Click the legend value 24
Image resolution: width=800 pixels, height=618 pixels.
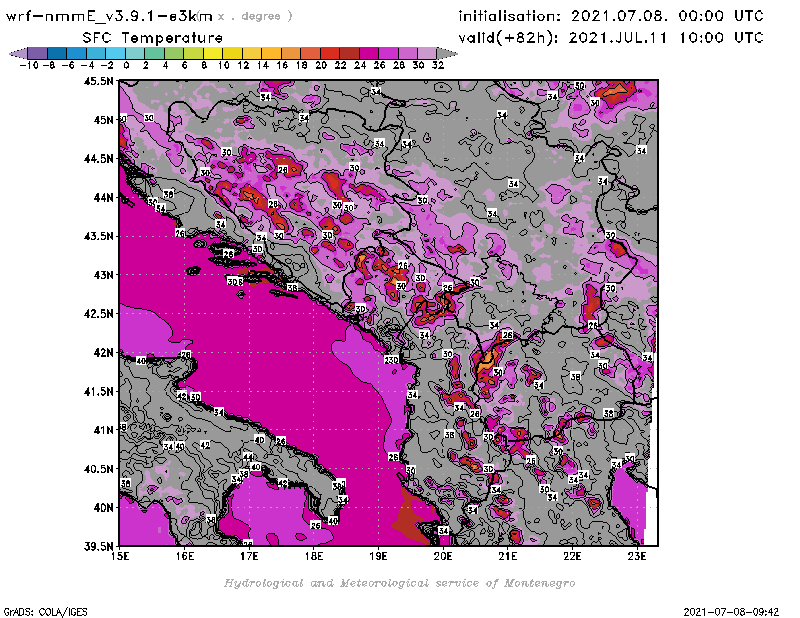click(360, 65)
